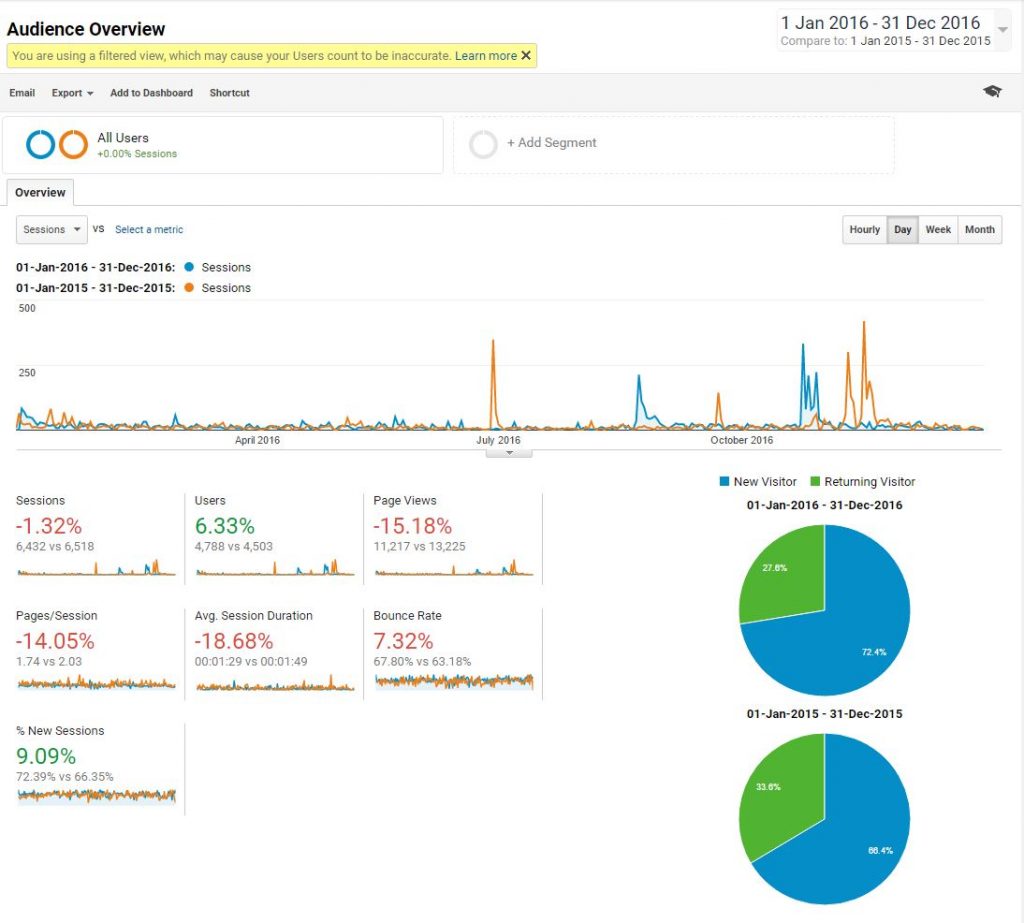Click 67.80% vs 63.18% bounce comparison

pos(422,661)
